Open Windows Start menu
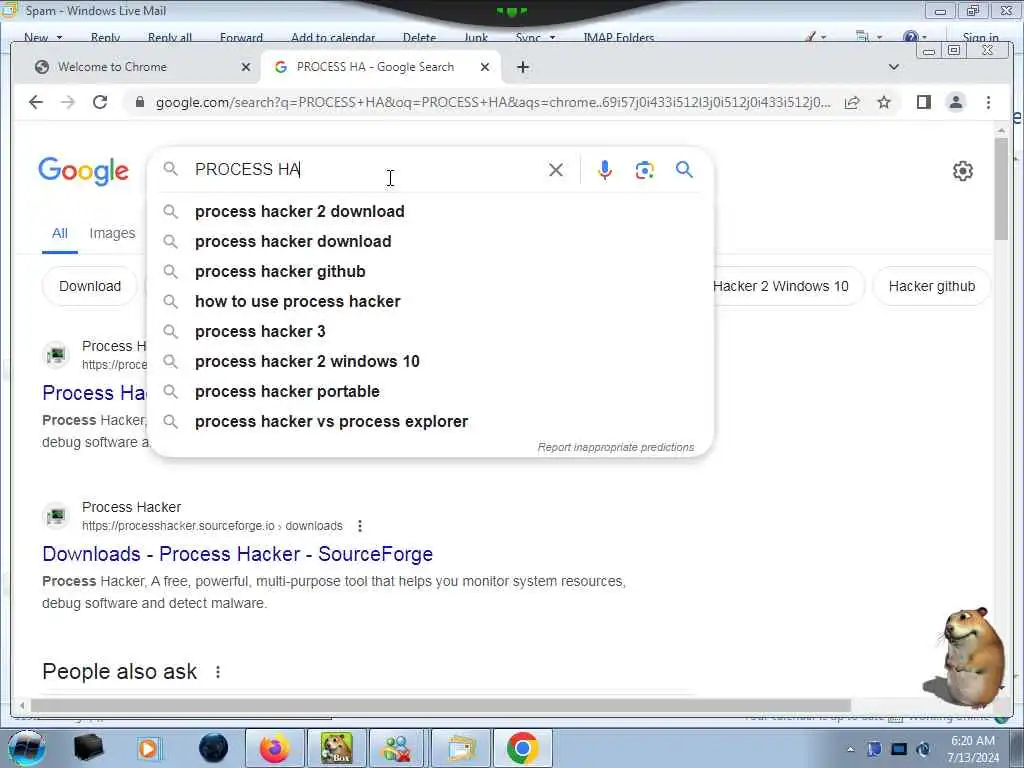Image resolution: width=1024 pixels, height=768 pixels. click(x=26, y=748)
